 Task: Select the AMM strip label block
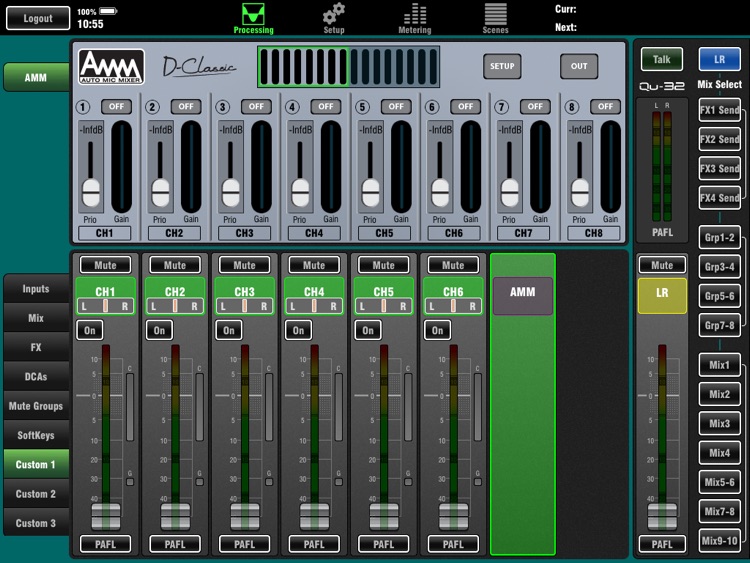click(522, 296)
